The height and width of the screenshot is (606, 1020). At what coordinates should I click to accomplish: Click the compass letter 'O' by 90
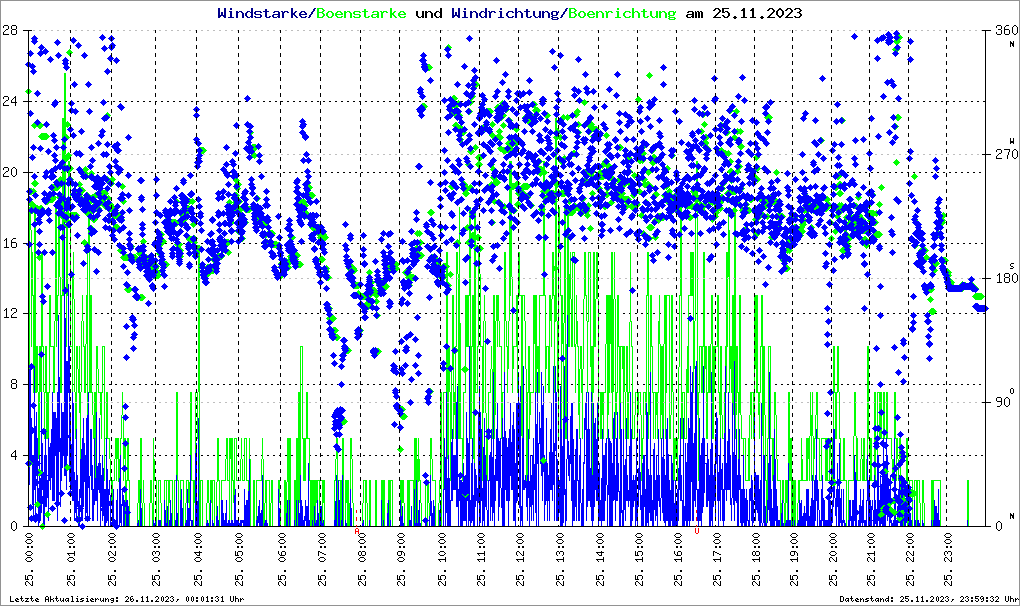pyautogui.click(x=1012, y=391)
